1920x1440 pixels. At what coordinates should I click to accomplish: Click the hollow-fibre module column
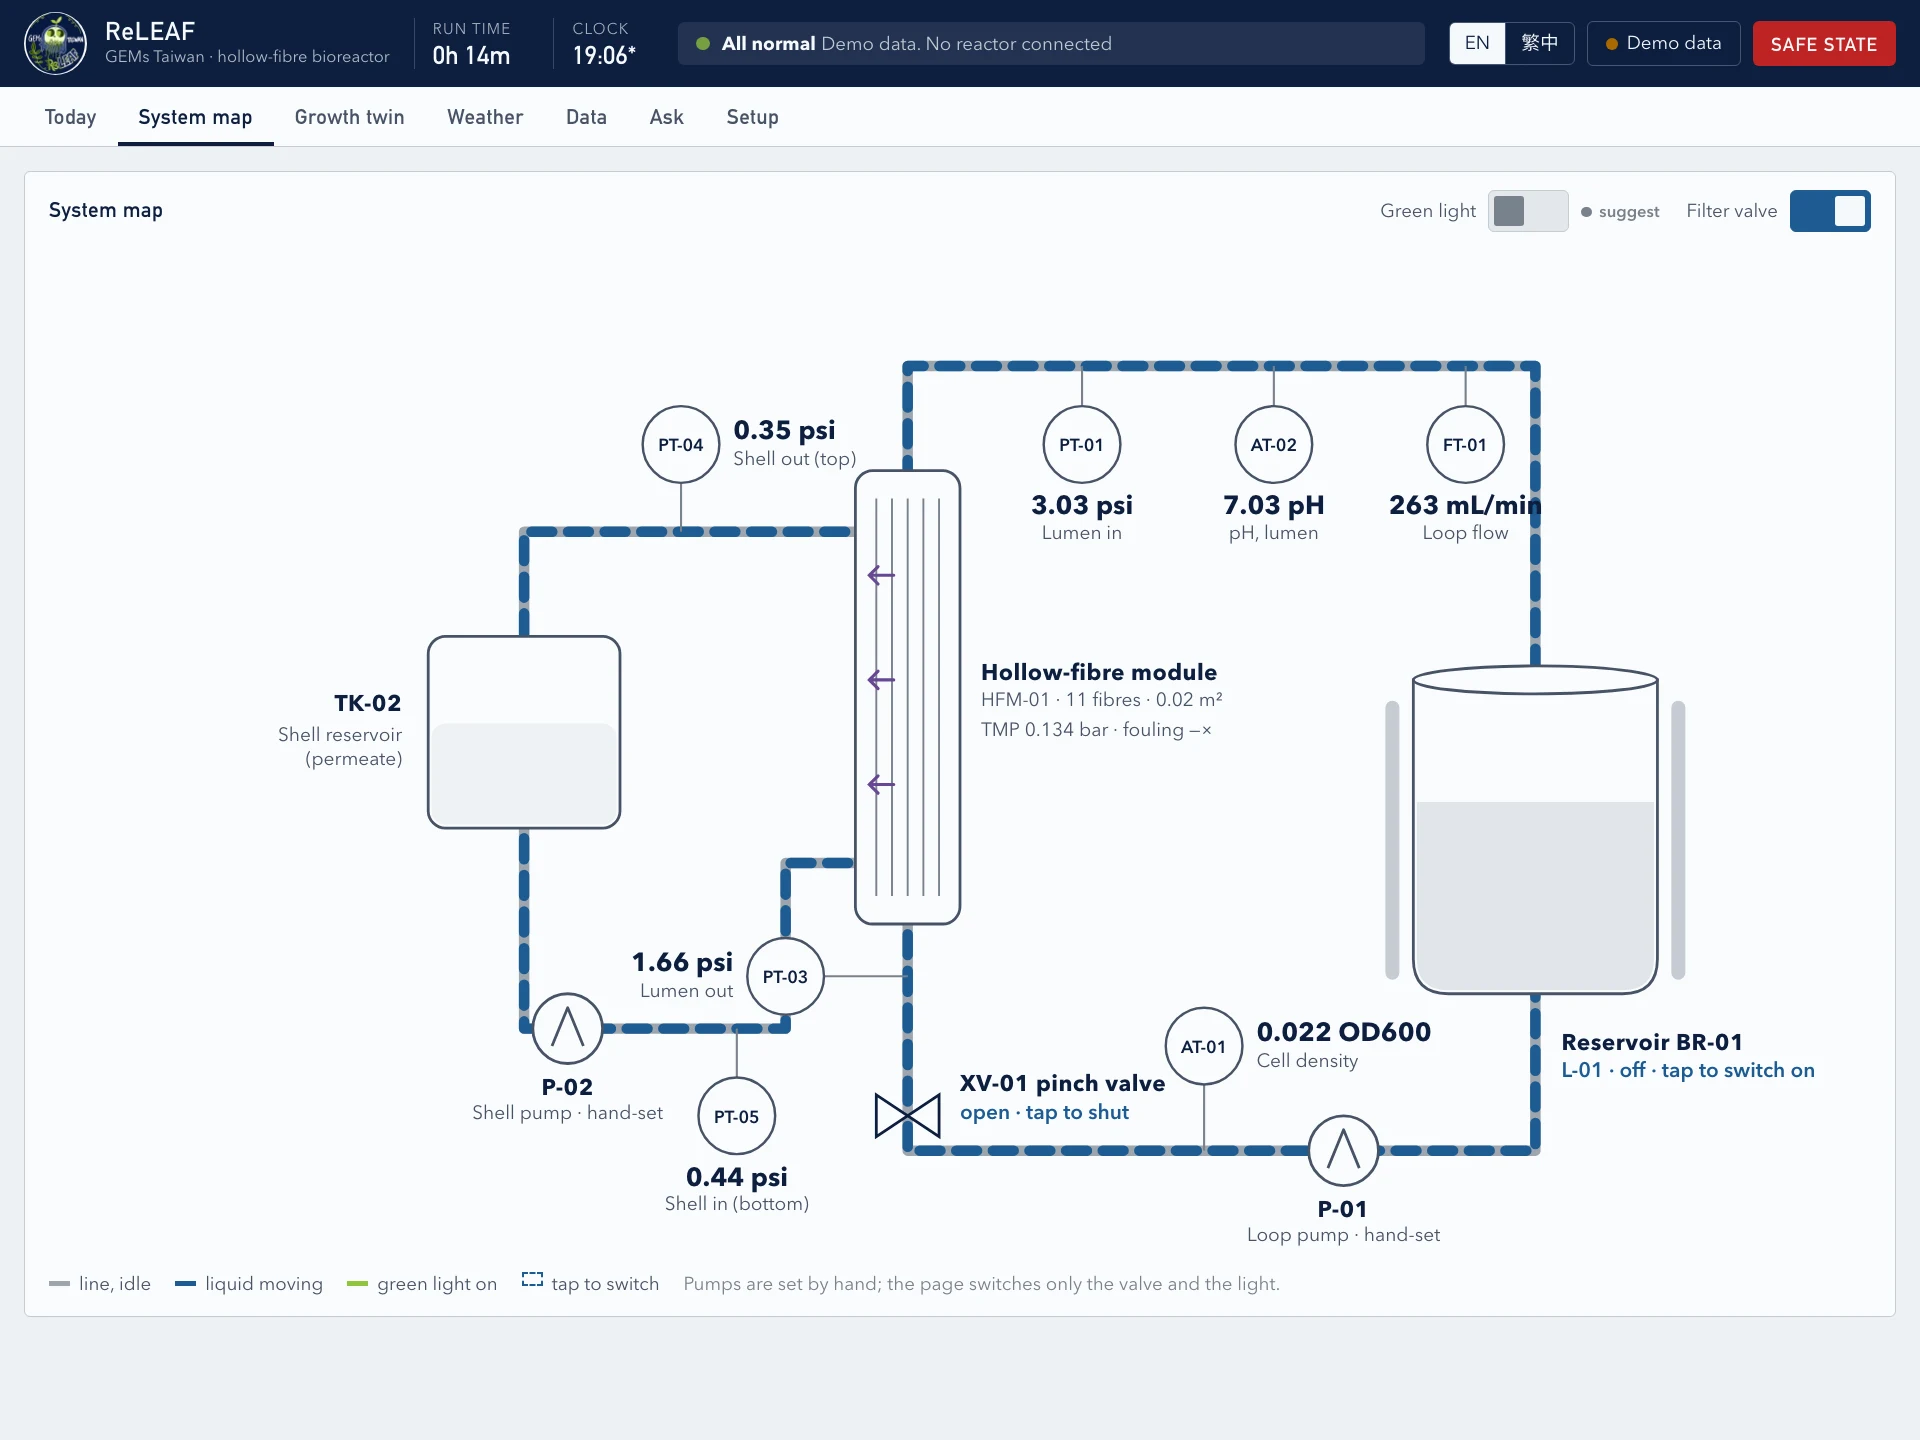[908, 697]
